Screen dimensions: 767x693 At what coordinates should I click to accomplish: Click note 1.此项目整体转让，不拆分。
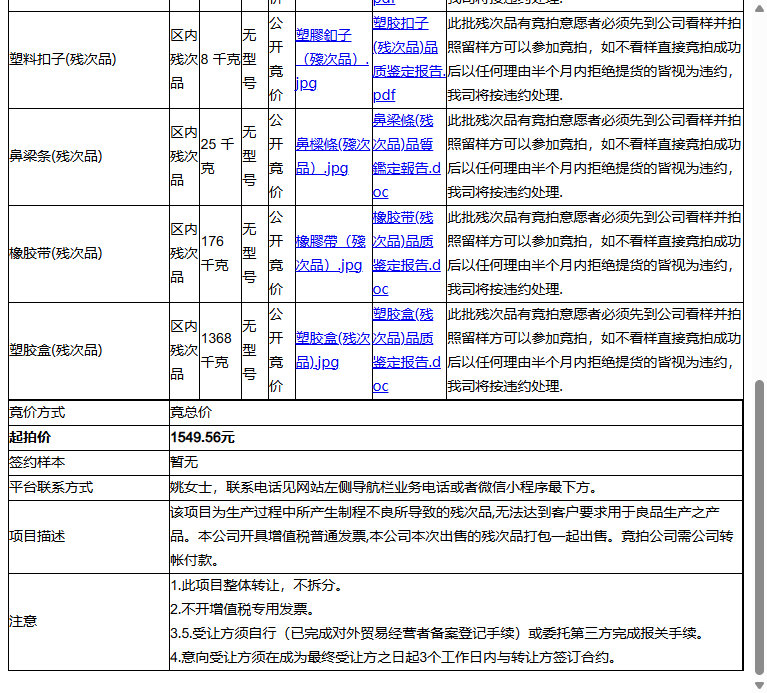pos(257,585)
